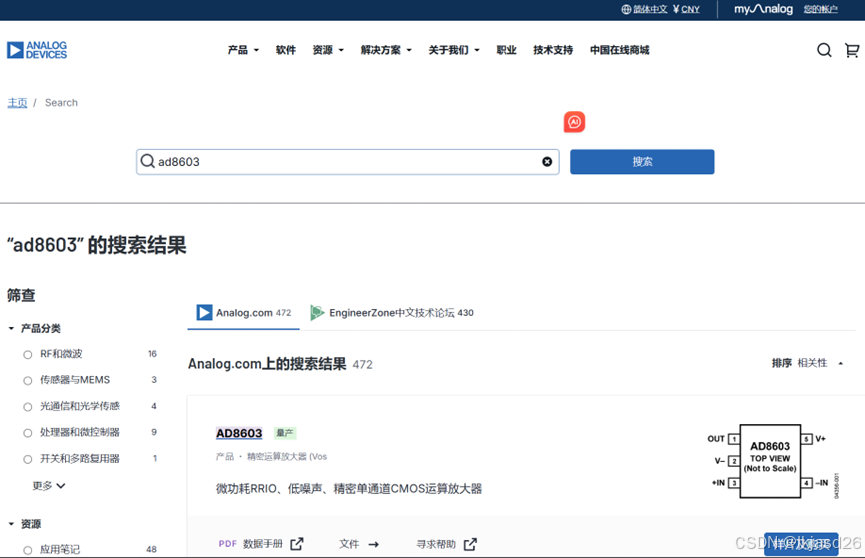
Task: Change language via 简体中文 link
Action: coord(650,9)
